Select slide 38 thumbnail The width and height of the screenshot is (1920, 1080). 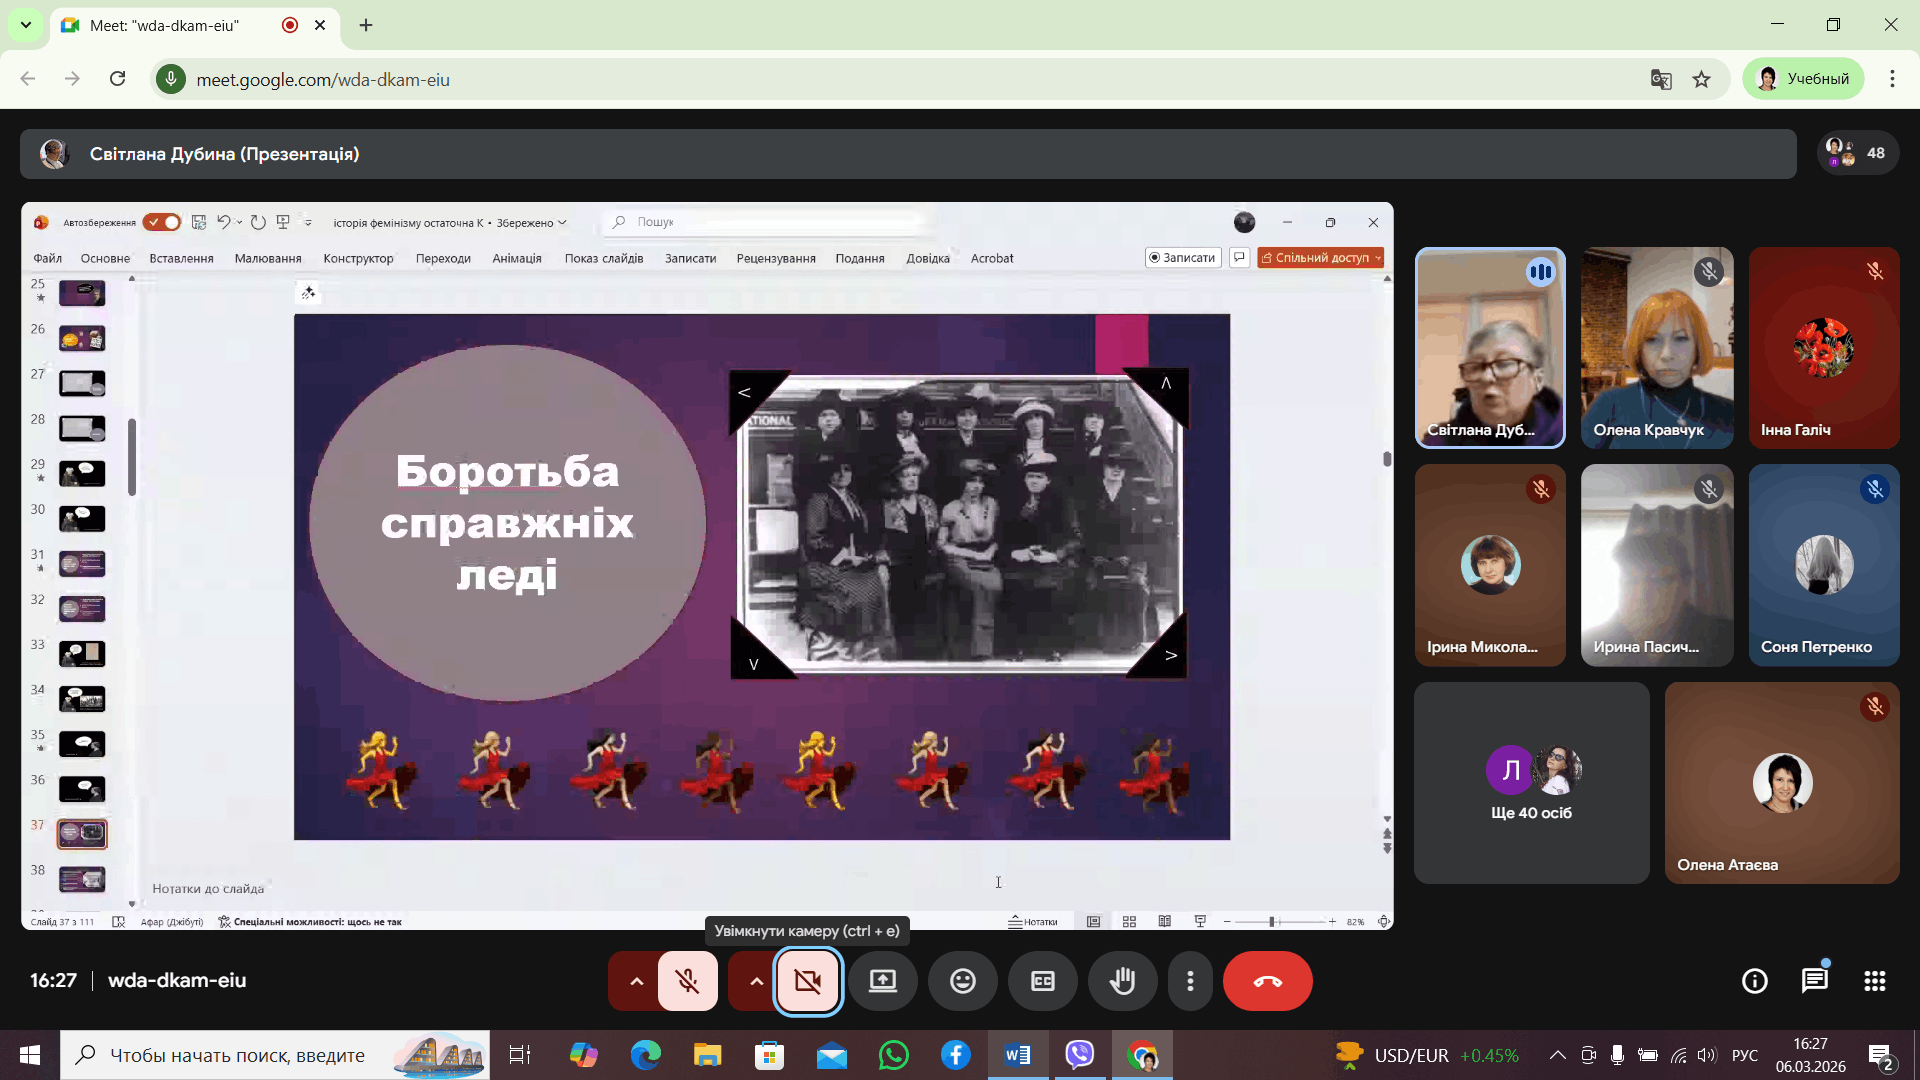tap(82, 879)
